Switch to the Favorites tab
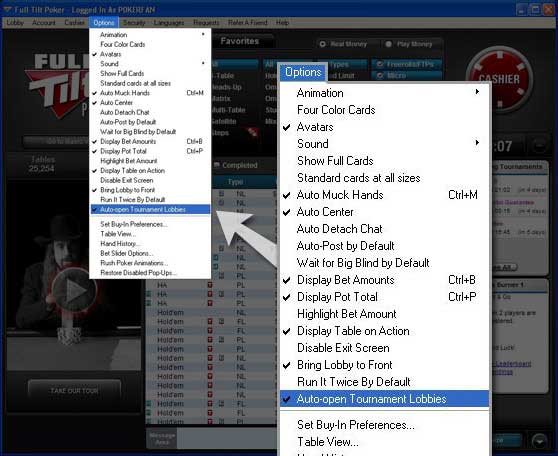 pyautogui.click(x=239, y=41)
